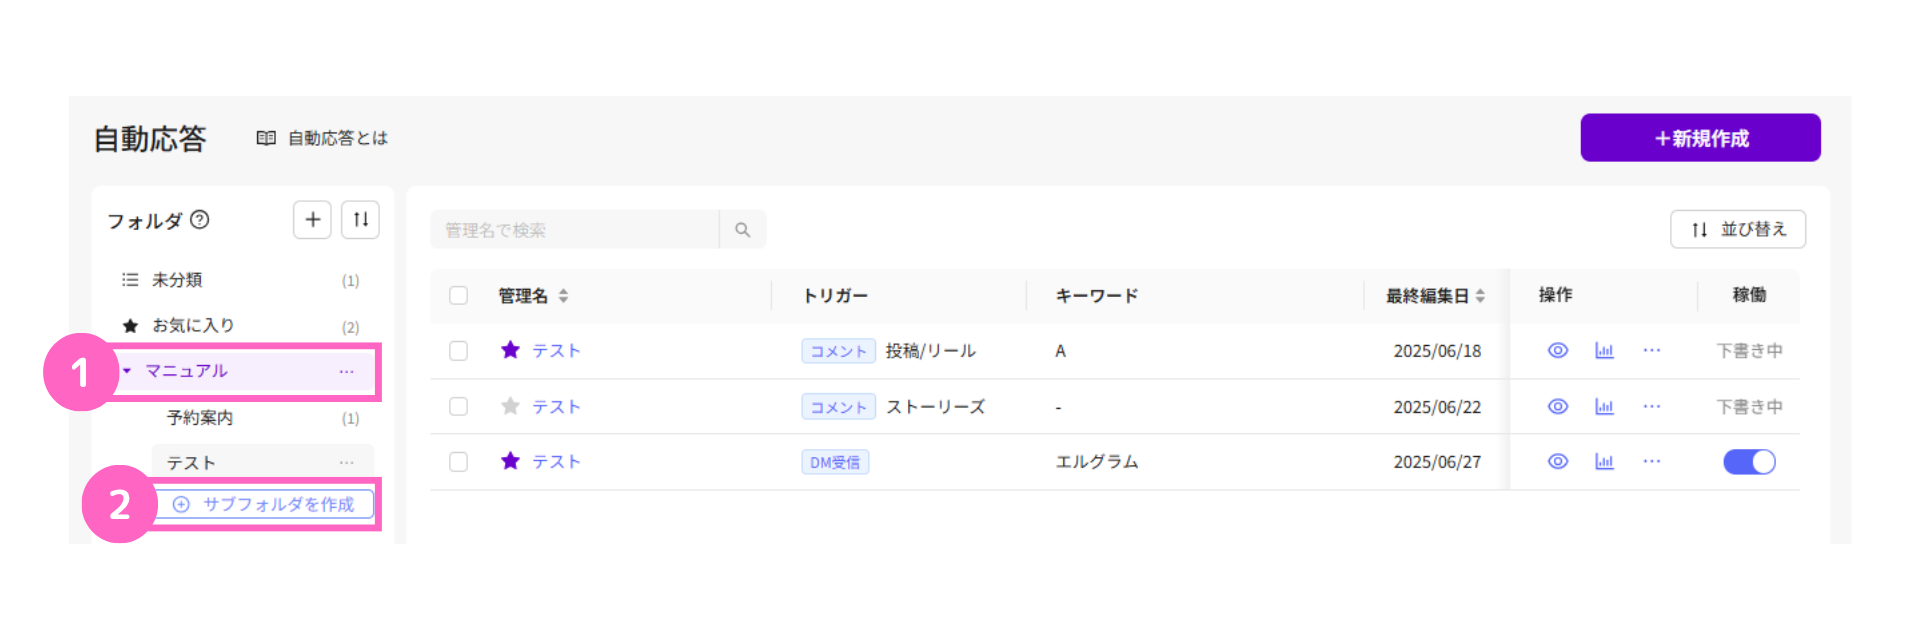The image size is (1920, 640).
Task: Click the folder reorder arrows icon
Action: [361, 220]
